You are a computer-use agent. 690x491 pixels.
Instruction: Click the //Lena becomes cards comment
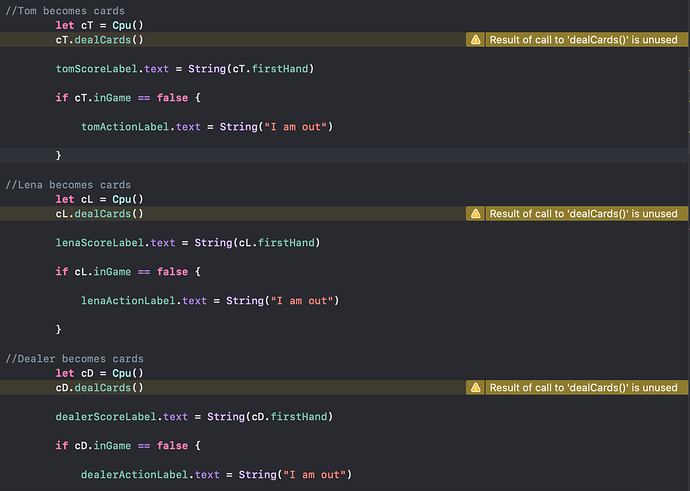68,185
